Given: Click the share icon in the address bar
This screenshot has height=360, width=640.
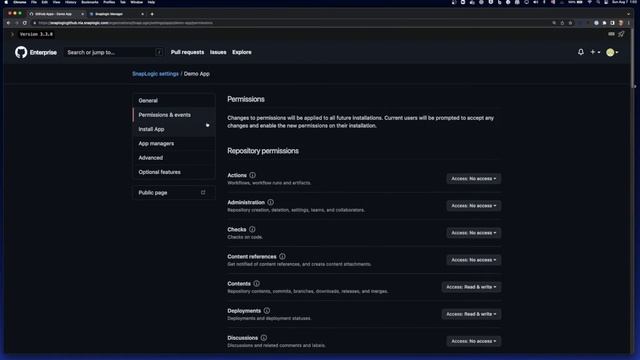Looking at the screenshot, I should point(562,23).
